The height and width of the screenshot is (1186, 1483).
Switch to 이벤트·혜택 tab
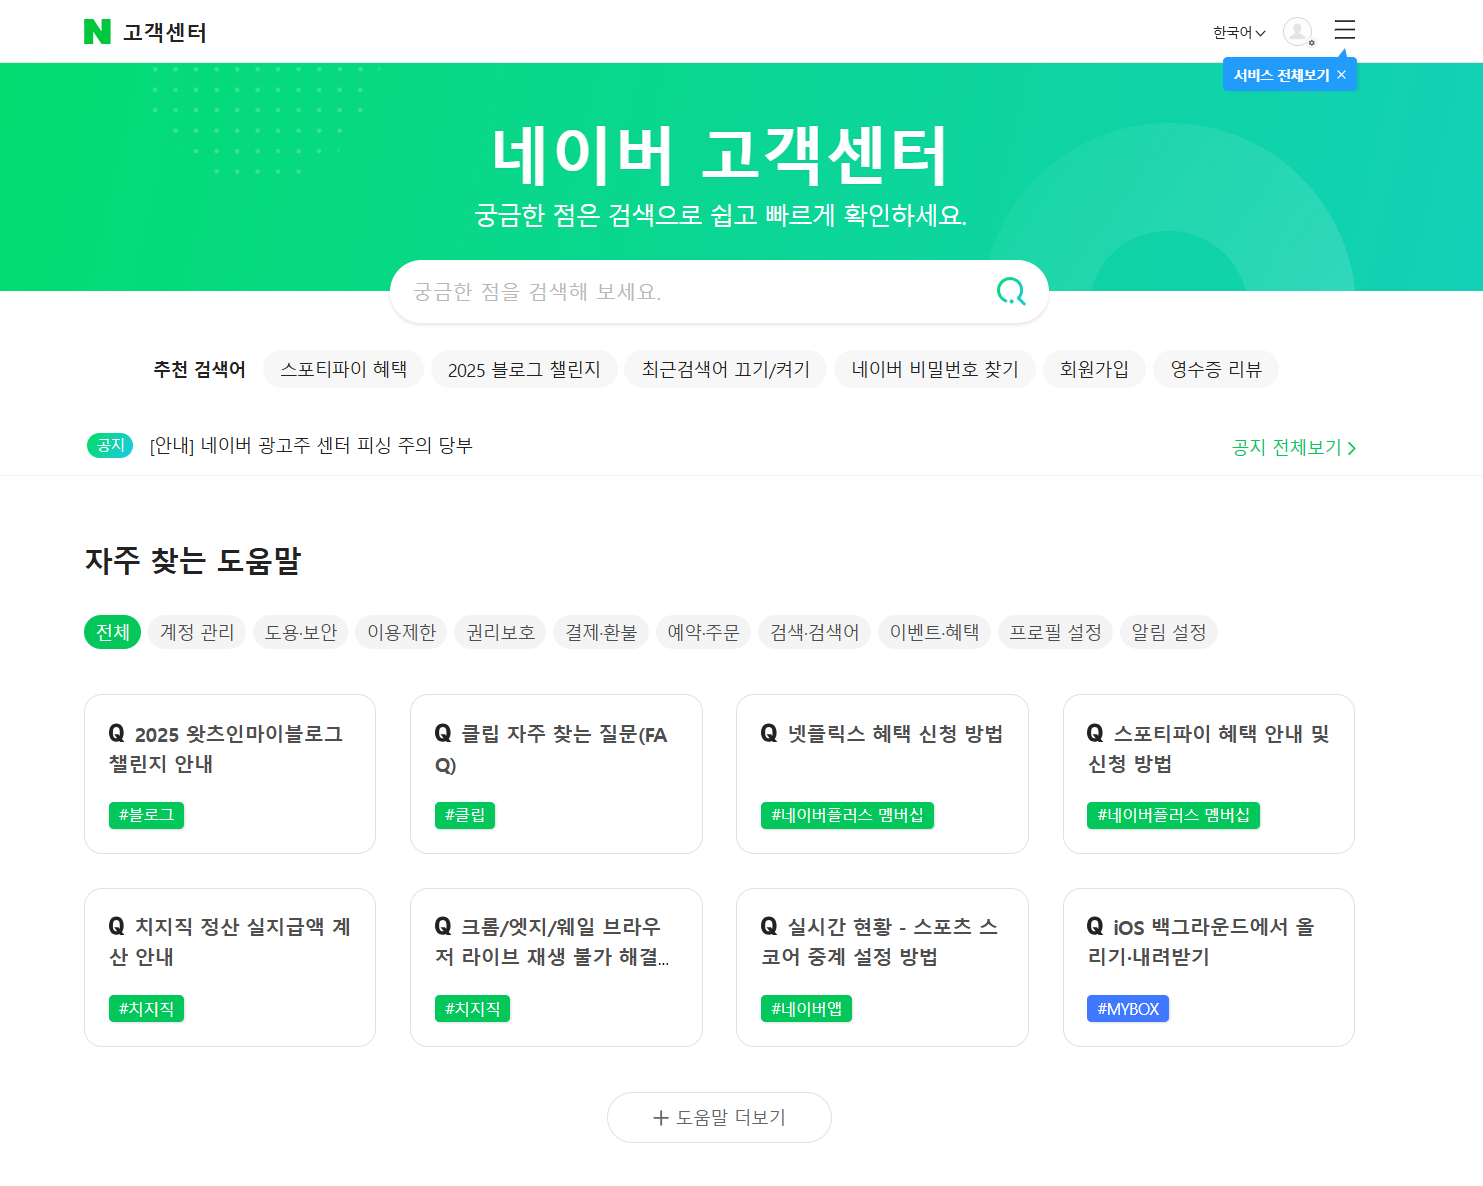(x=935, y=632)
